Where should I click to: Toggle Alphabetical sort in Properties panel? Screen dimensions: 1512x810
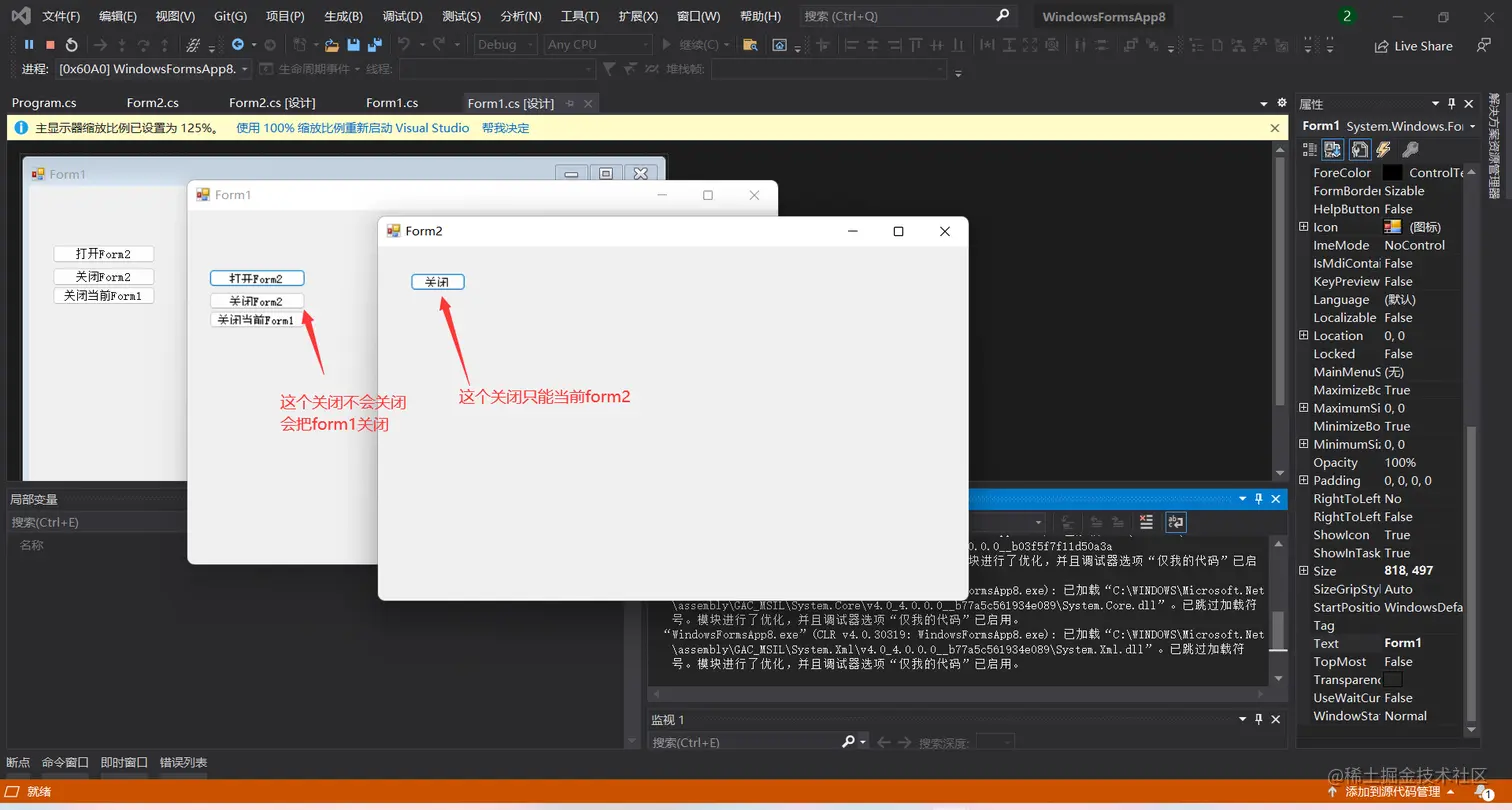click(1333, 149)
